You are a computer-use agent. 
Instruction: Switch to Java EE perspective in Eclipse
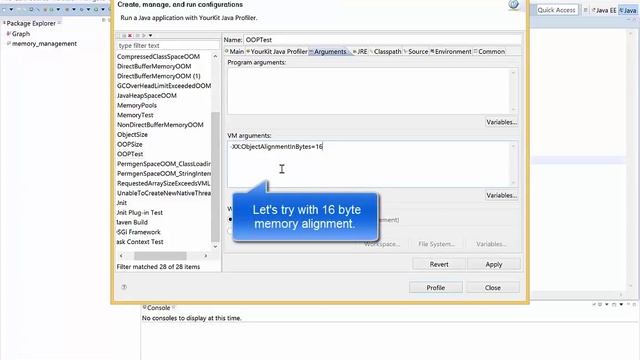click(604, 11)
